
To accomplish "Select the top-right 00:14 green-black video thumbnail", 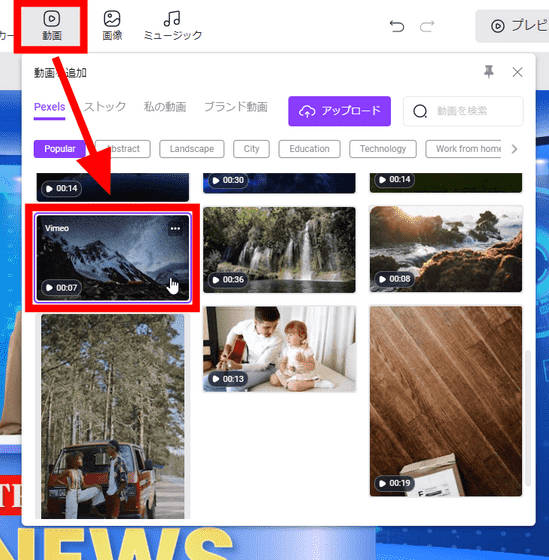I will 446,182.
